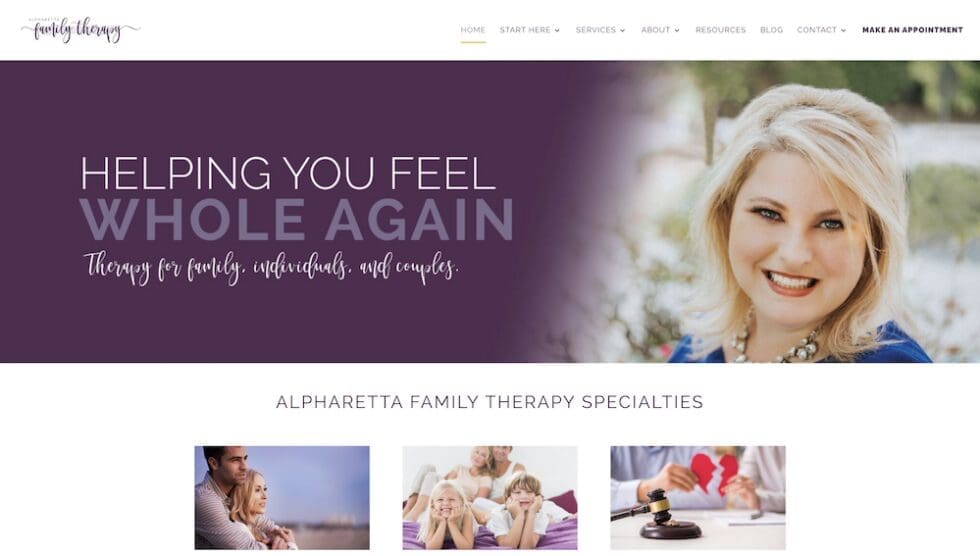Expand the Services dropdown chevron
Screen dimensions: 980x556
pos(622,31)
